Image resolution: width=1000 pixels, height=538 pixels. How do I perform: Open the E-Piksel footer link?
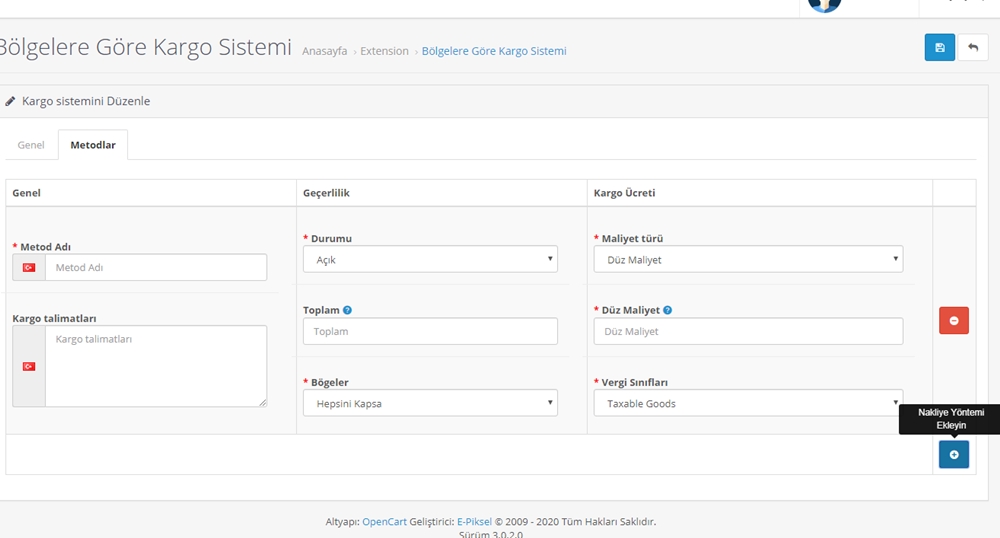tap(474, 521)
